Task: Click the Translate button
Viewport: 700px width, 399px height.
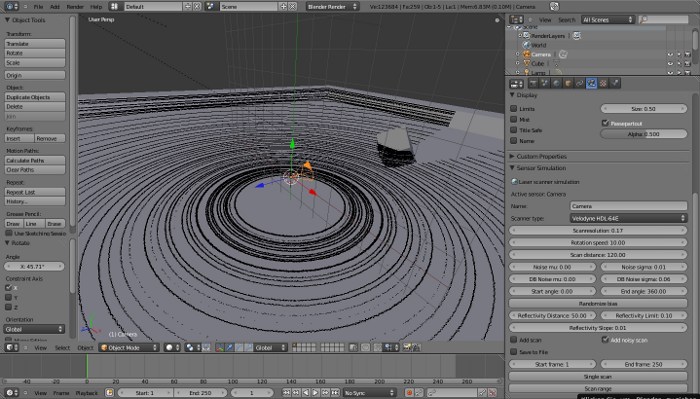Action: 35,44
